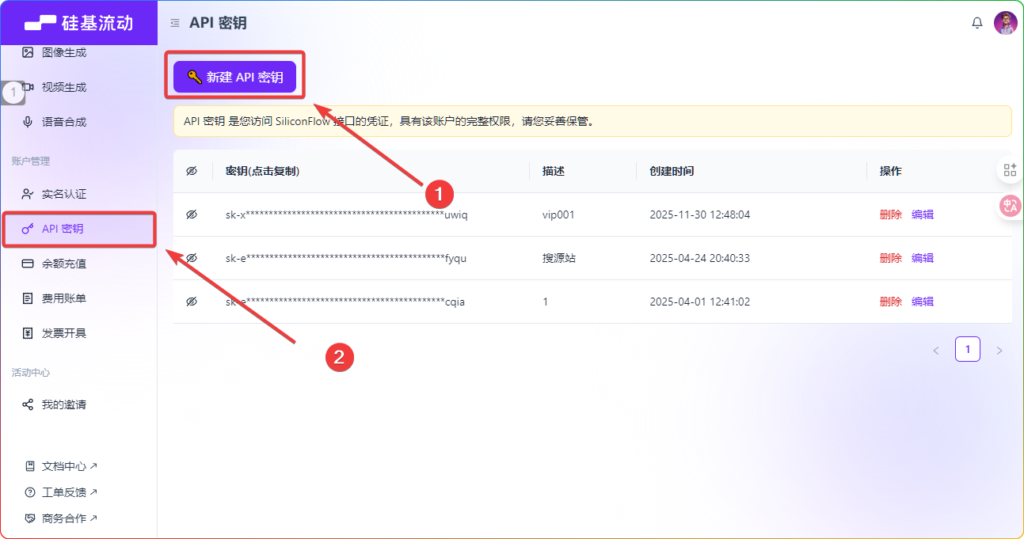Click the pink translate floating icon
Image resolution: width=1024 pixels, height=539 pixels.
coord(1010,206)
